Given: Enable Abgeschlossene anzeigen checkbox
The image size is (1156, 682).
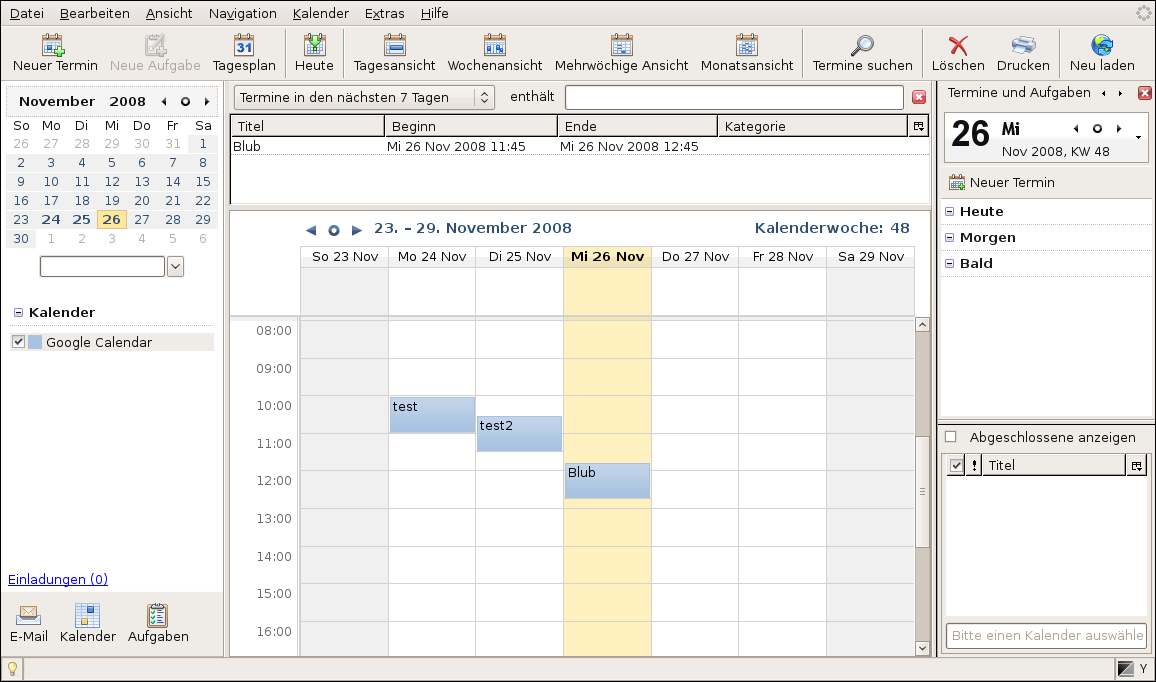Looking at the screenshot, I should tap(951, 437).
